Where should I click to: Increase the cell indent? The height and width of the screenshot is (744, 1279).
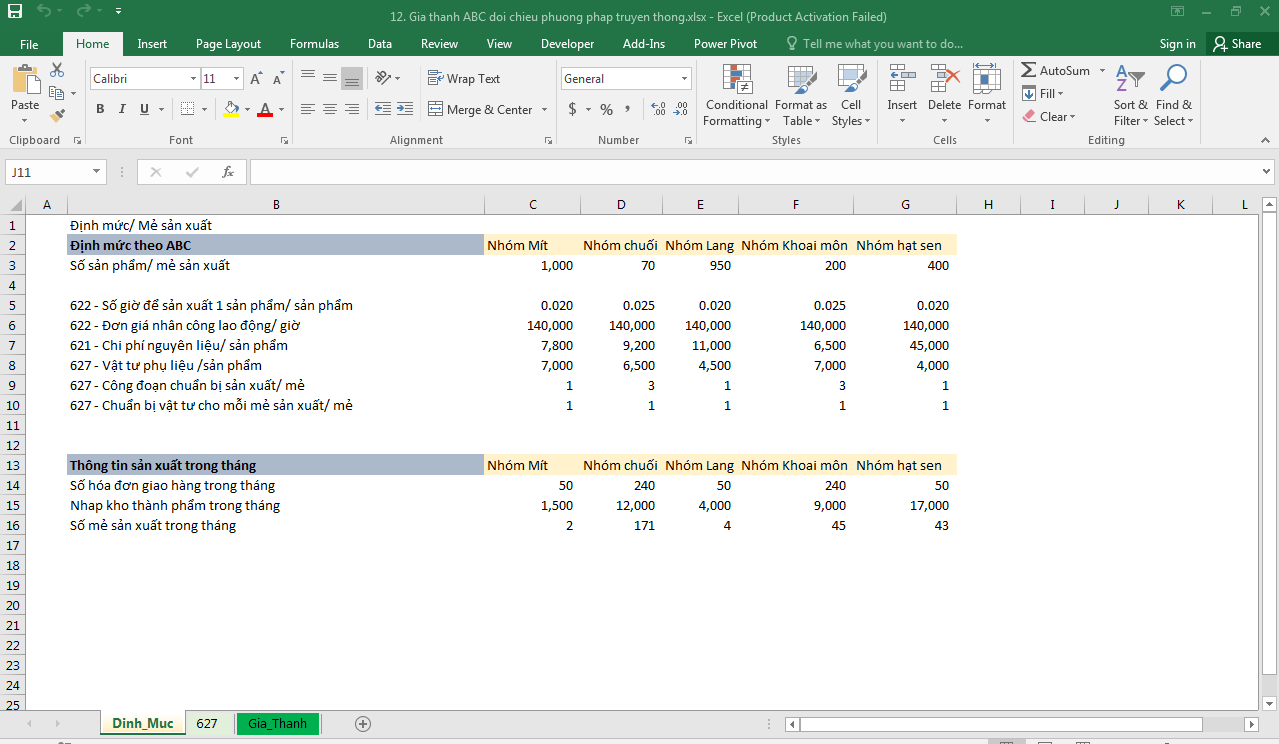405,109
